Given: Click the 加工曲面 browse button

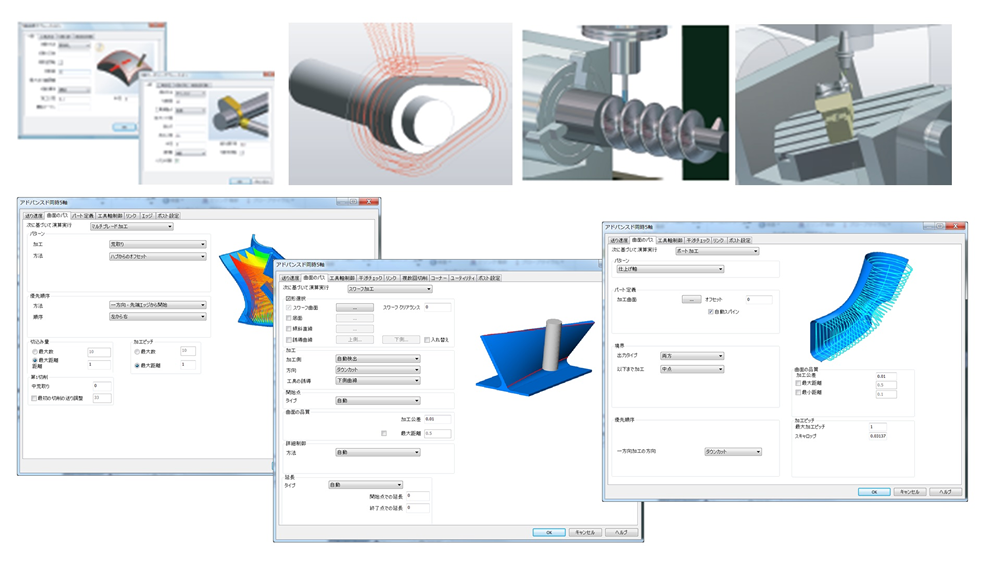Looking at the screenshot, I should tap(691, 299).
